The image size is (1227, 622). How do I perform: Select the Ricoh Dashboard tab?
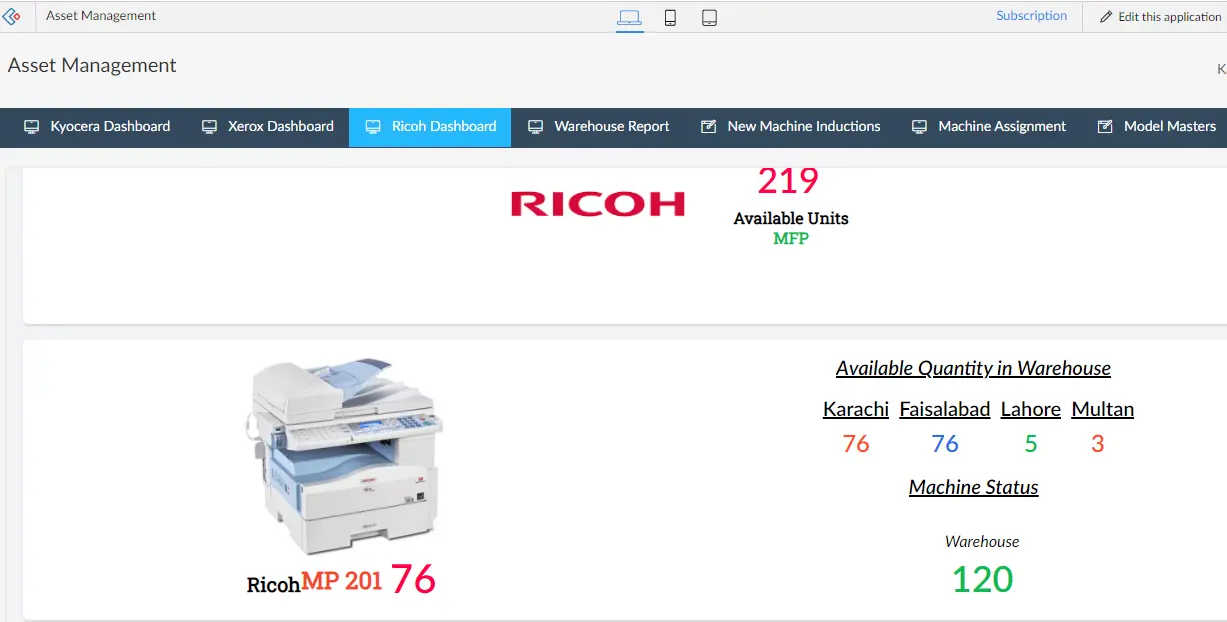click(x=430, y=127)
